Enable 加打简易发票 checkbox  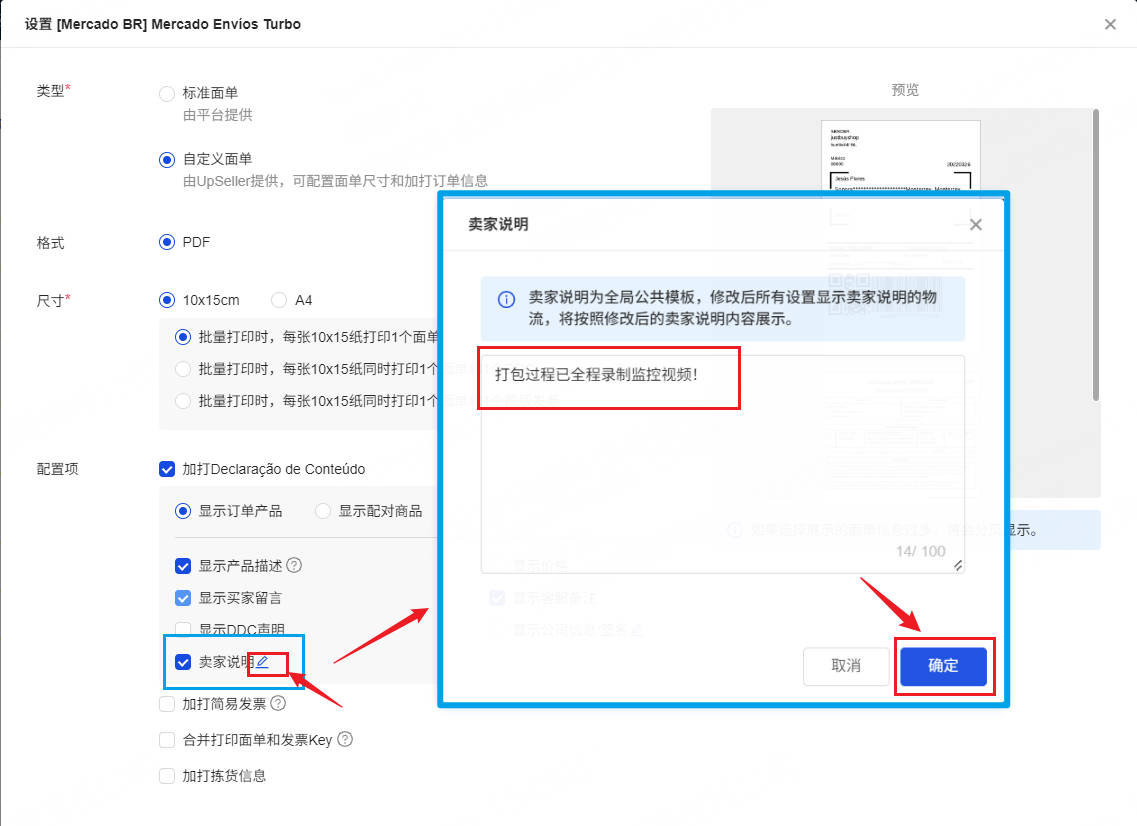click(167, 703)
